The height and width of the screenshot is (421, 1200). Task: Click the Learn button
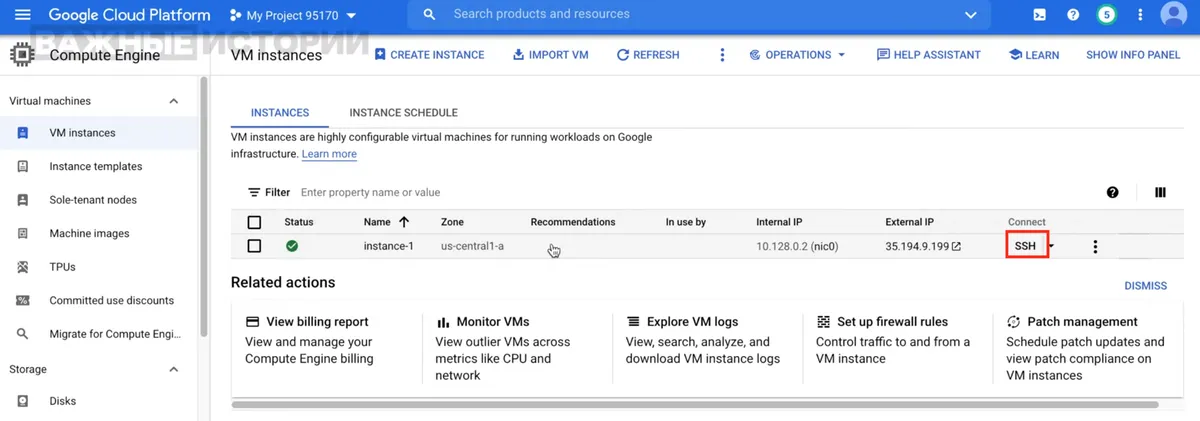click(1034, 55)
